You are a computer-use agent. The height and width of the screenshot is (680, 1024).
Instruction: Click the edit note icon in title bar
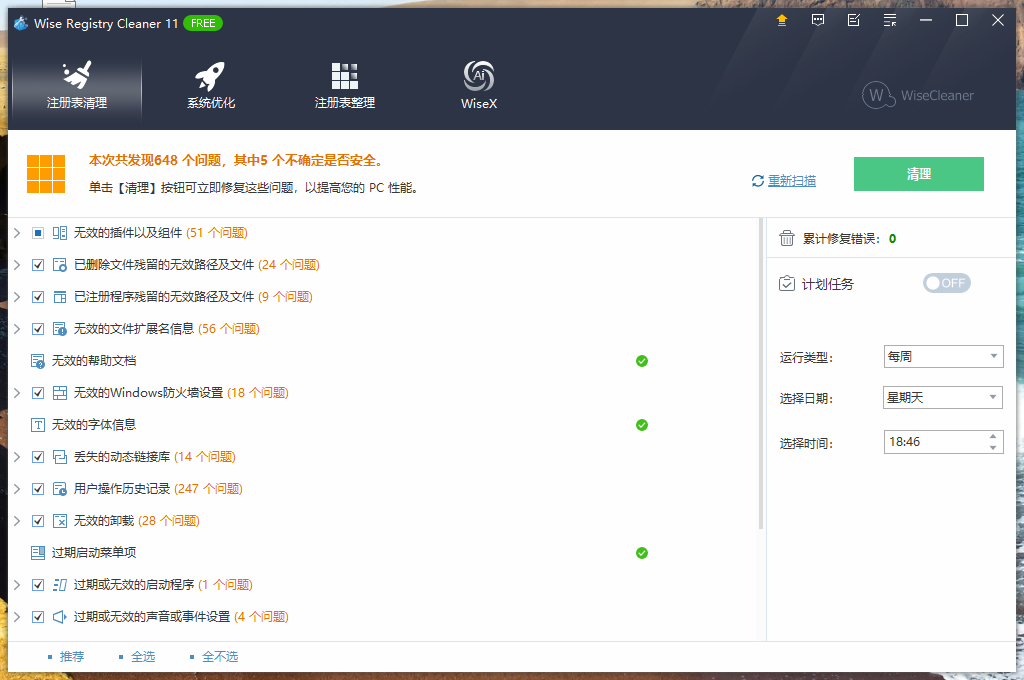(854, 20)
